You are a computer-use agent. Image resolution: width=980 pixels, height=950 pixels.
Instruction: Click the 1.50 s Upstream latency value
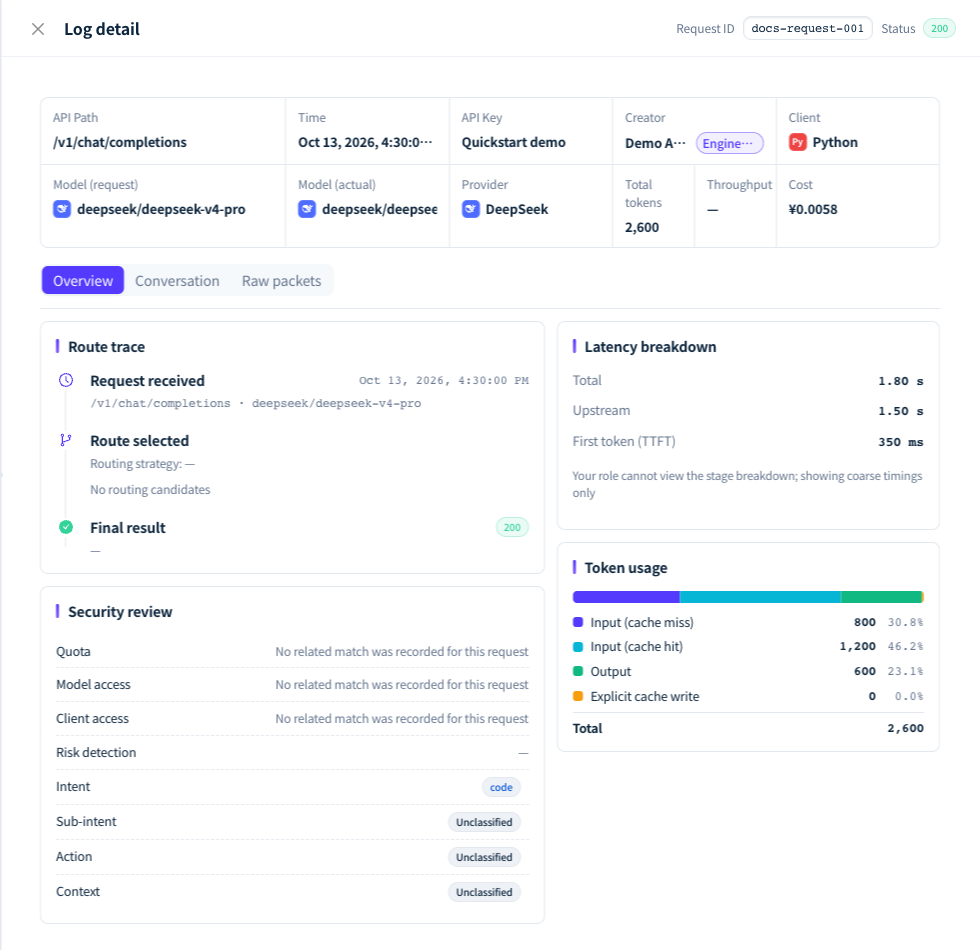pos(901,411)
